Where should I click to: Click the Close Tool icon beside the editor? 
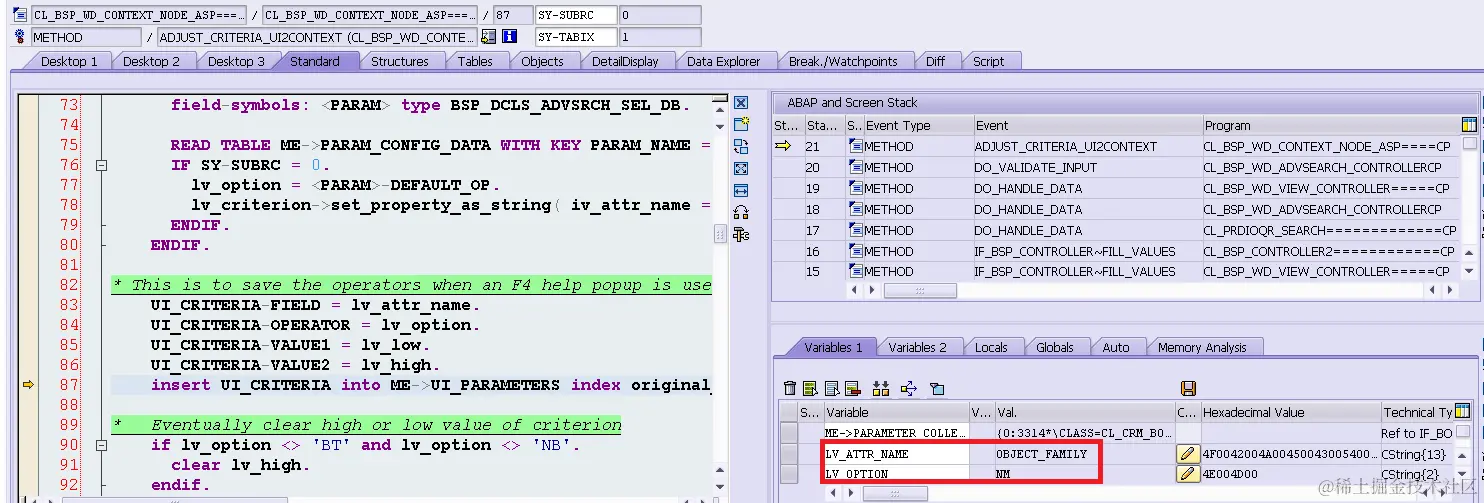point(741,102)
